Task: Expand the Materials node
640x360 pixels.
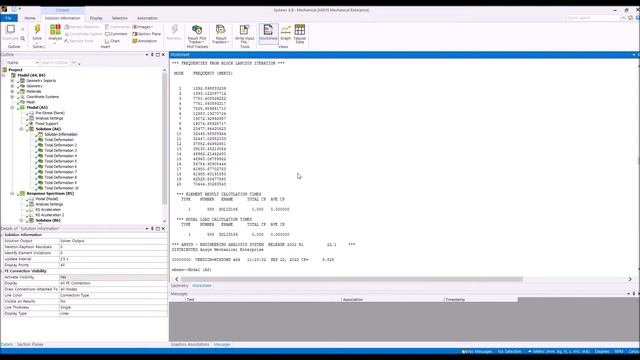Action: pos(12,91)
